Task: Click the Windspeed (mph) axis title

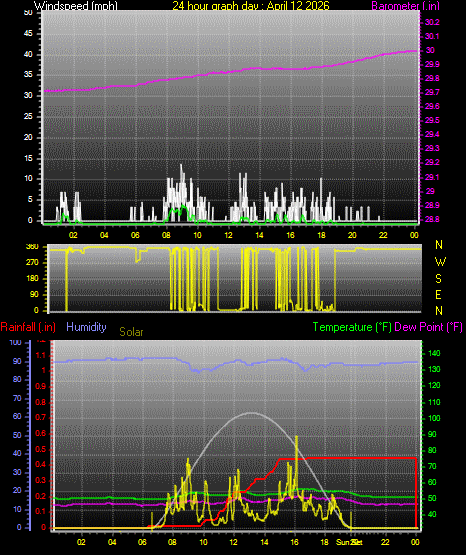Action: (x=76, y=6)
